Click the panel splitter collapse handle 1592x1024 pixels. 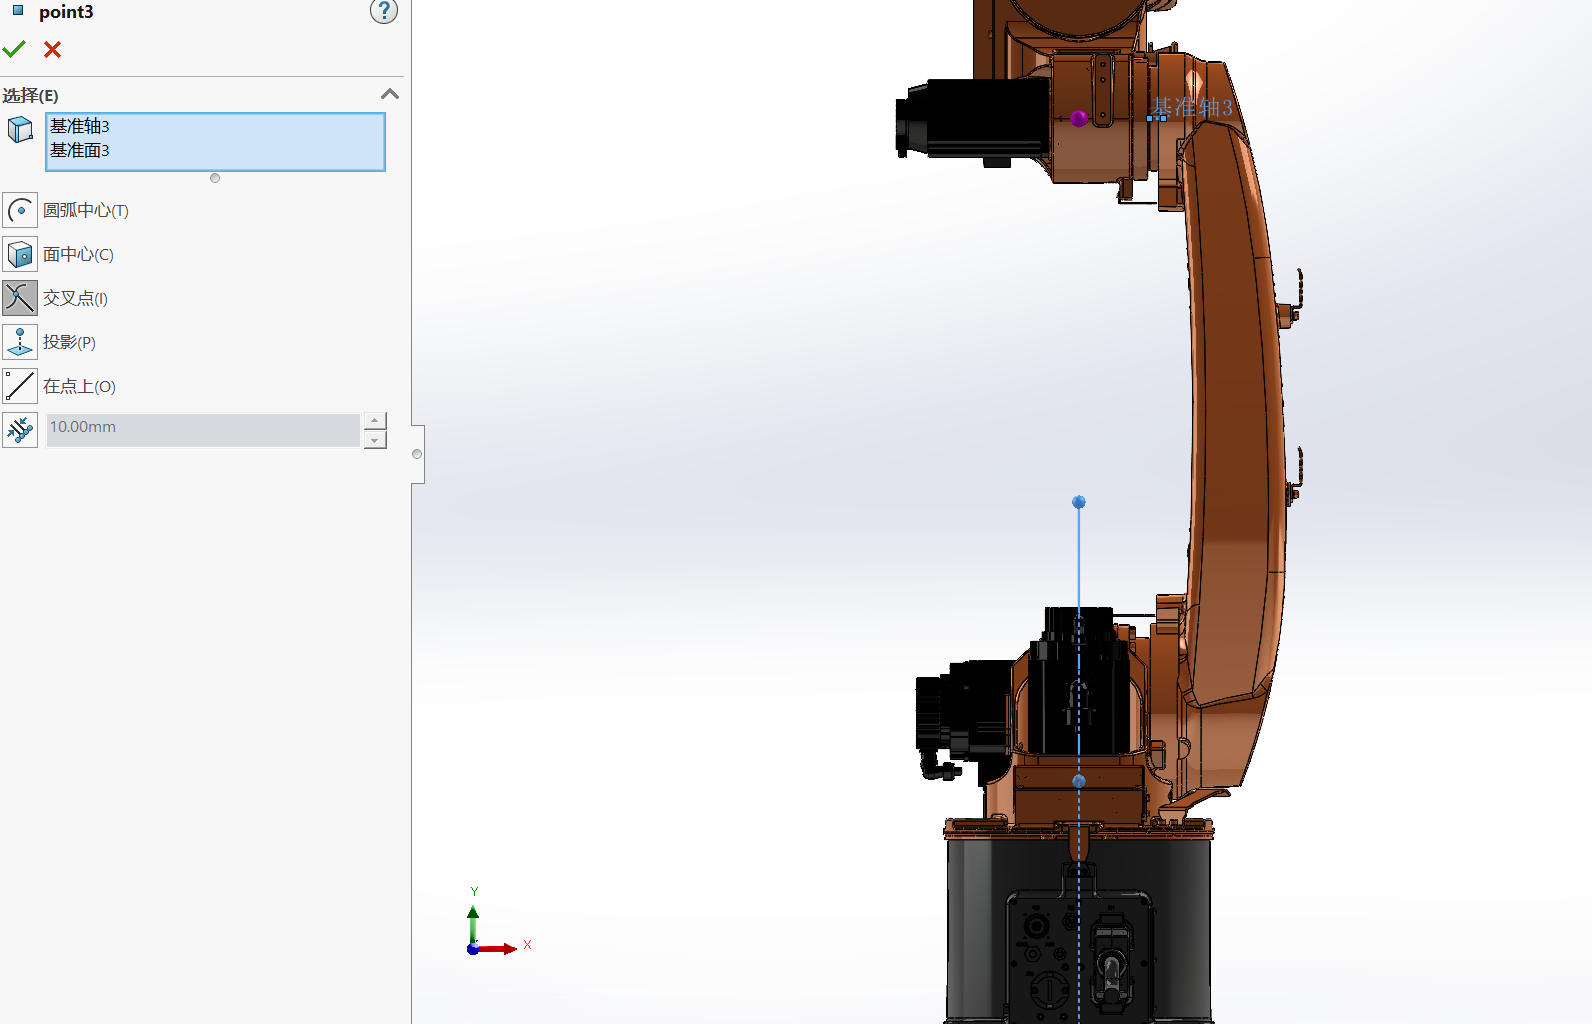coord(417,454)
